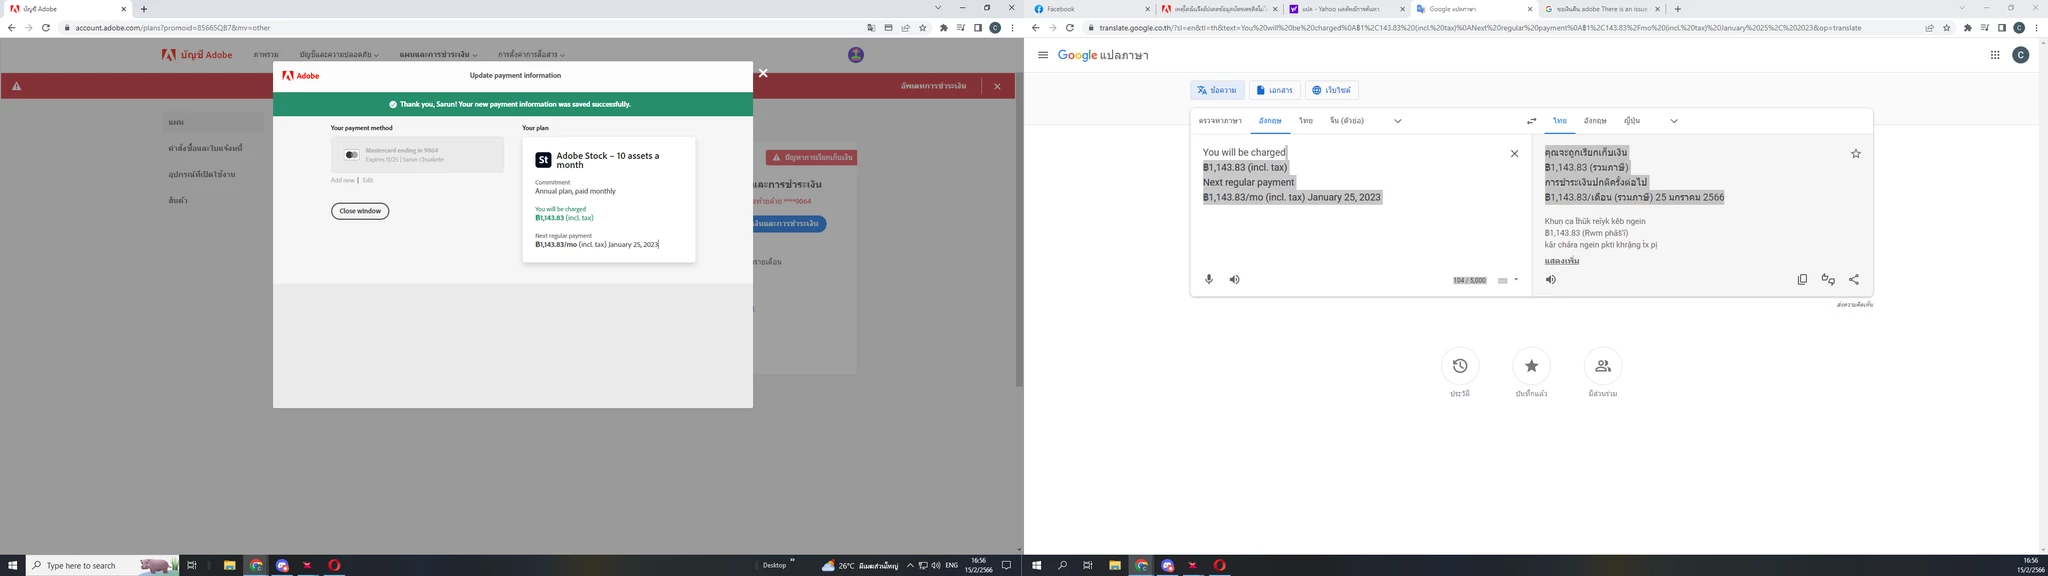Open the Google Translate main menu
2048x576 pixels.
1043,55
